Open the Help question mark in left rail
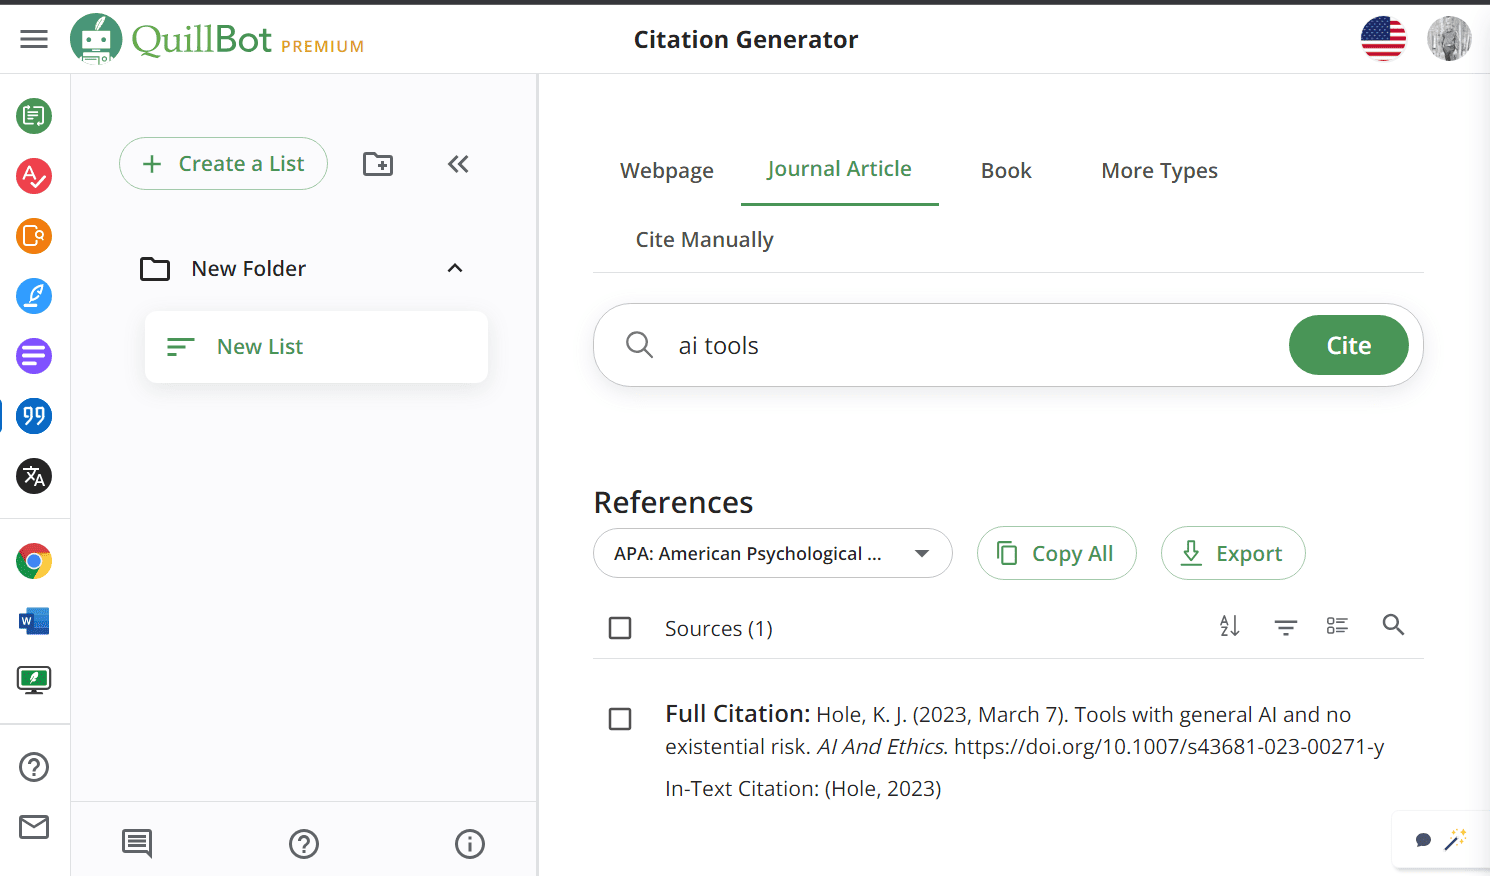Image resolution: width=1490 pixels, height=876 pixels. click(x=34, y=767)
